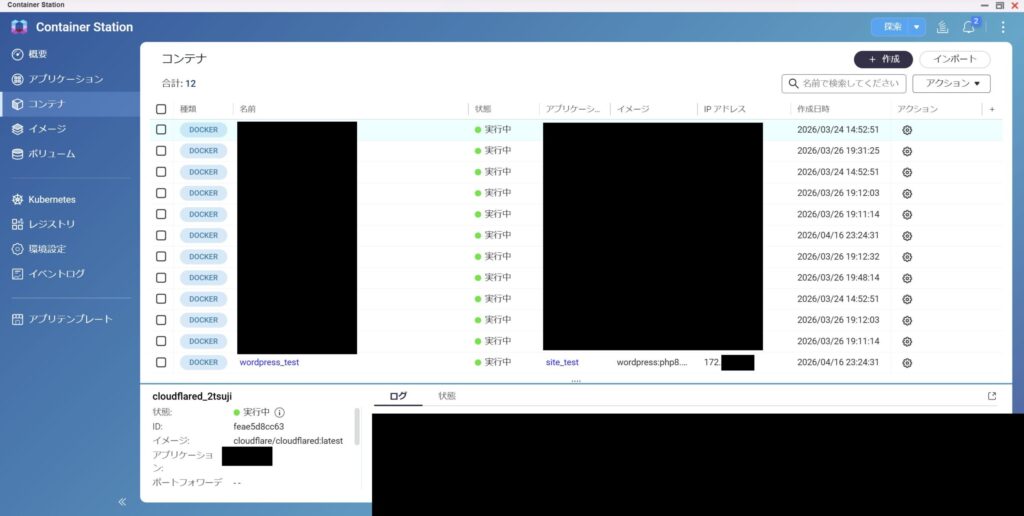This screenshot has width=1024, height=516.
Task: Click the info icon beside 実行中
Action: [280, 412]
